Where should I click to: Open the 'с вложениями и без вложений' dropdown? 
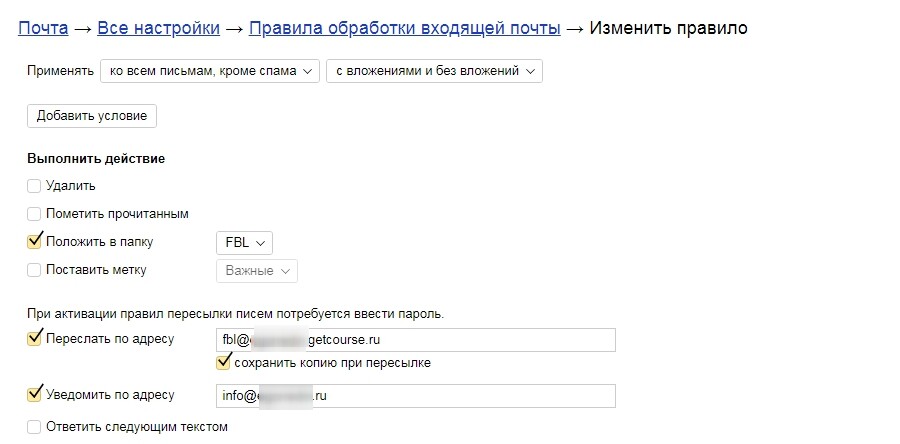point(434,71)
